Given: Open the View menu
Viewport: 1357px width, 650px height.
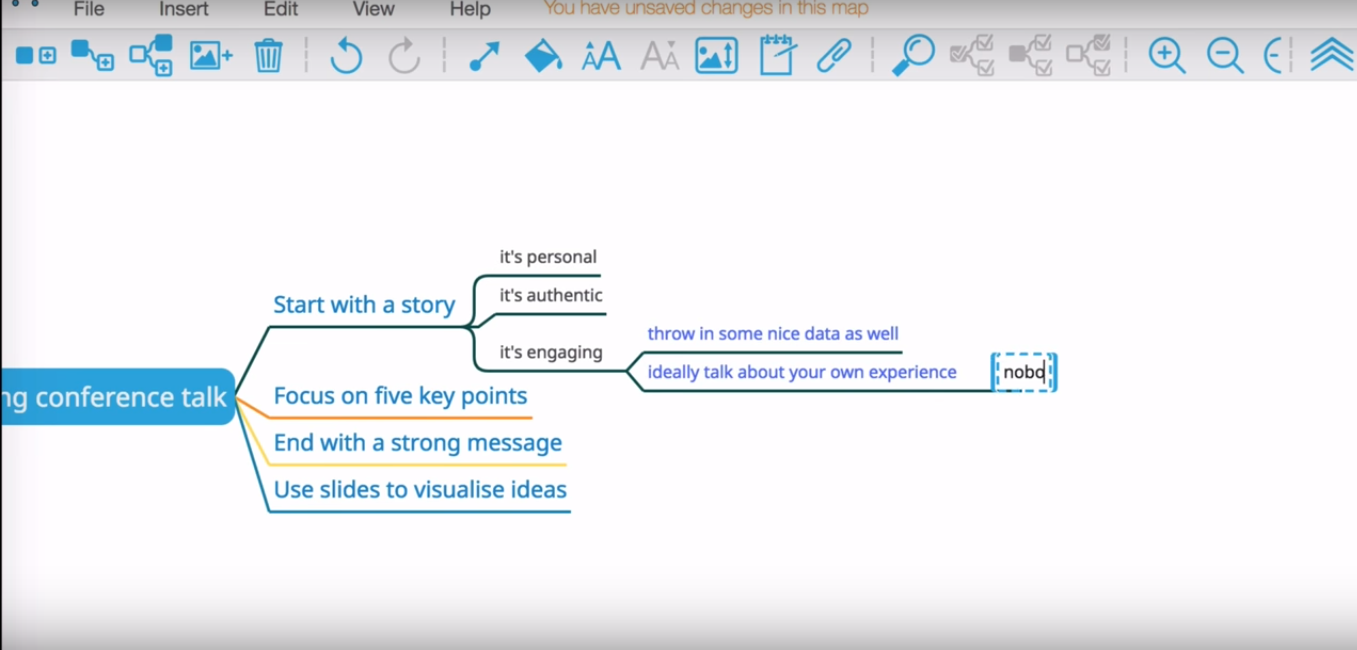Looking at the screenshot, I should point(374,9).
